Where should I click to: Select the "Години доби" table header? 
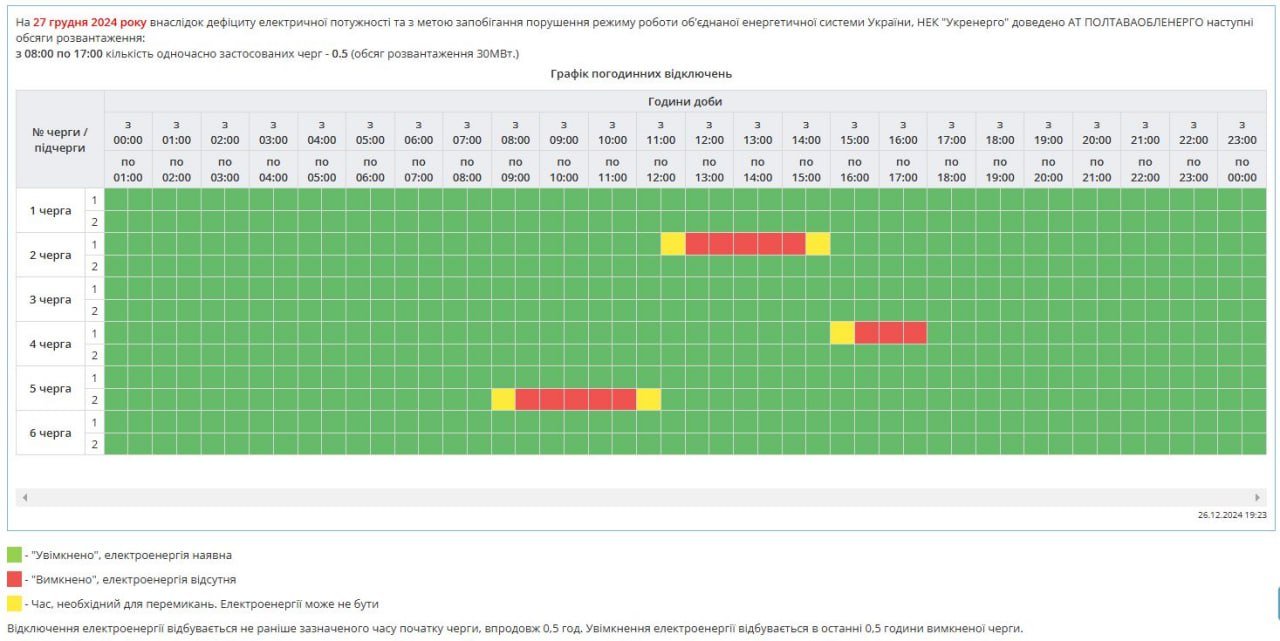685,101
